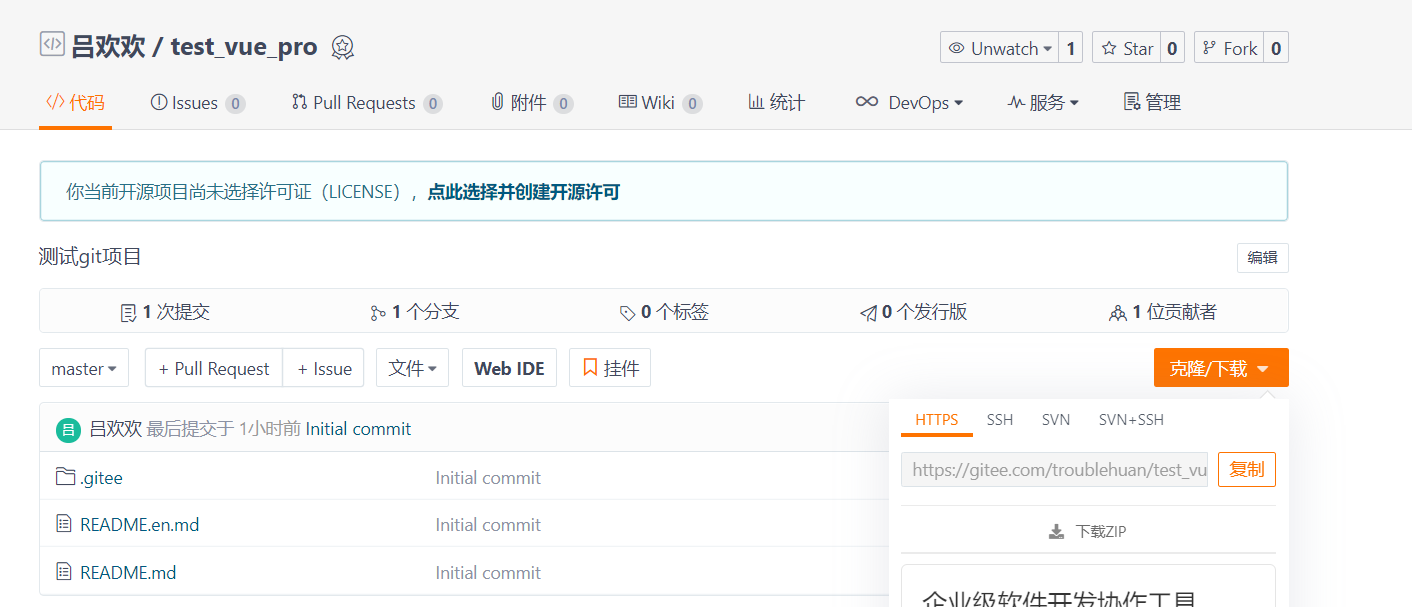1412x607 pixels.
Task: Open the .gitee folder
Action: coord(101,477)
